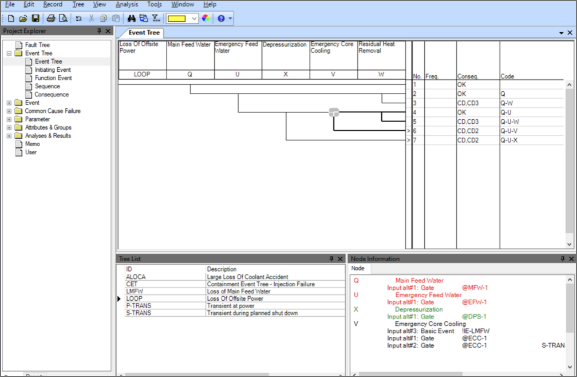577x377 pixels.
Task: Click the blue Help question icon
Action: click(x=221, y=18)
